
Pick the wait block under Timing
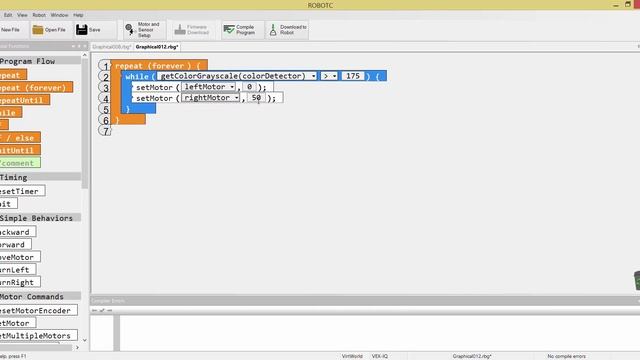click(9, 204)
